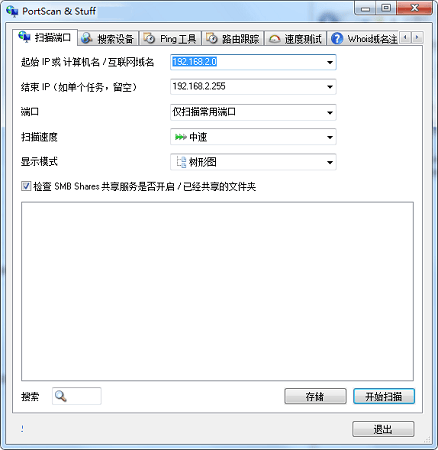Click the 路由跟踪 tab icon

click(x=212, y=38)
